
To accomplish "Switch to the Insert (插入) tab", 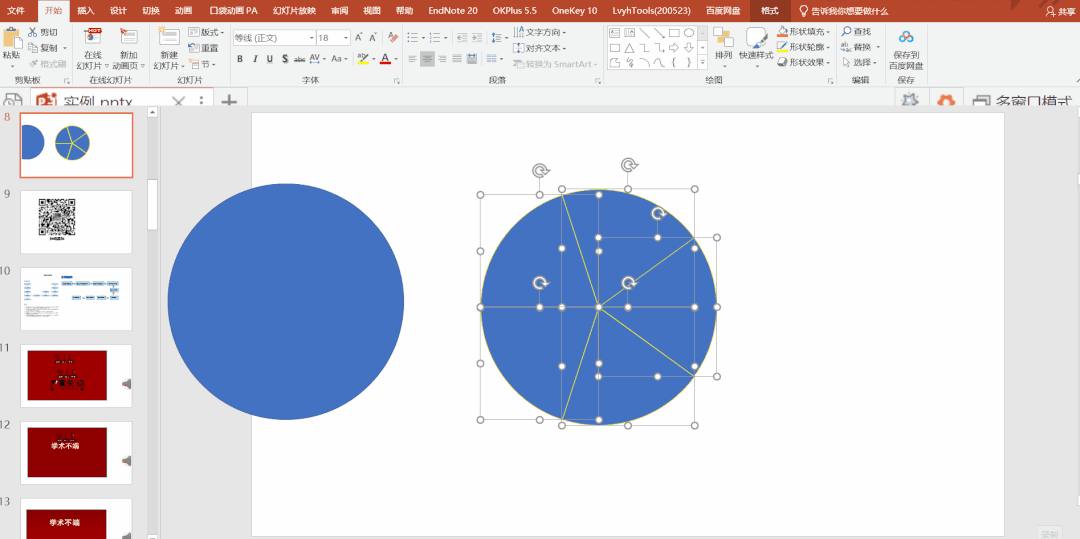I will [86, 10].
